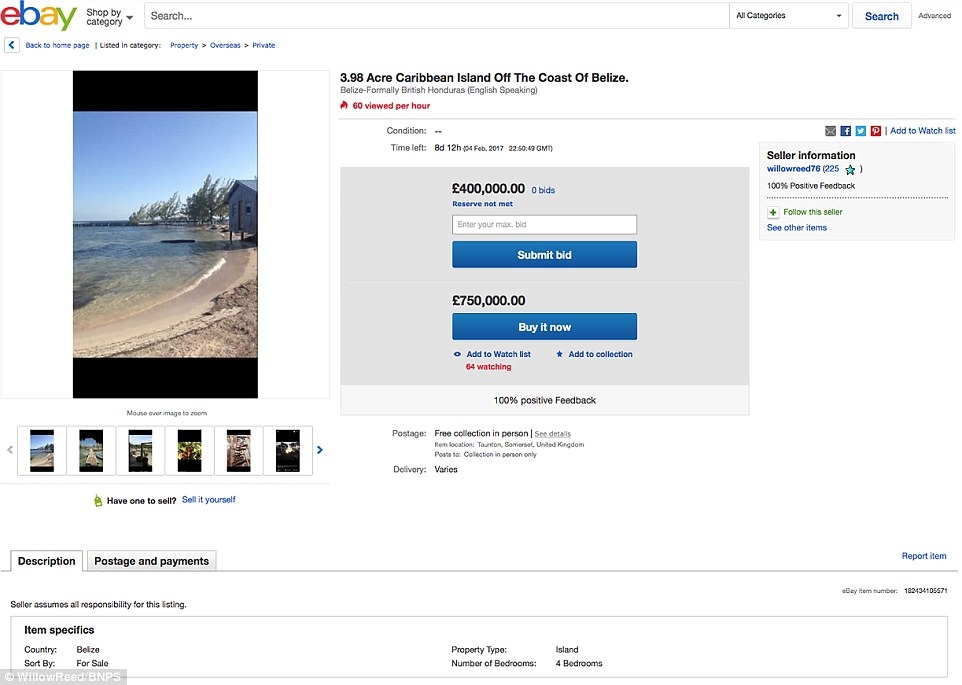
Task: Click the eBay logo
Action: (40, 17)
